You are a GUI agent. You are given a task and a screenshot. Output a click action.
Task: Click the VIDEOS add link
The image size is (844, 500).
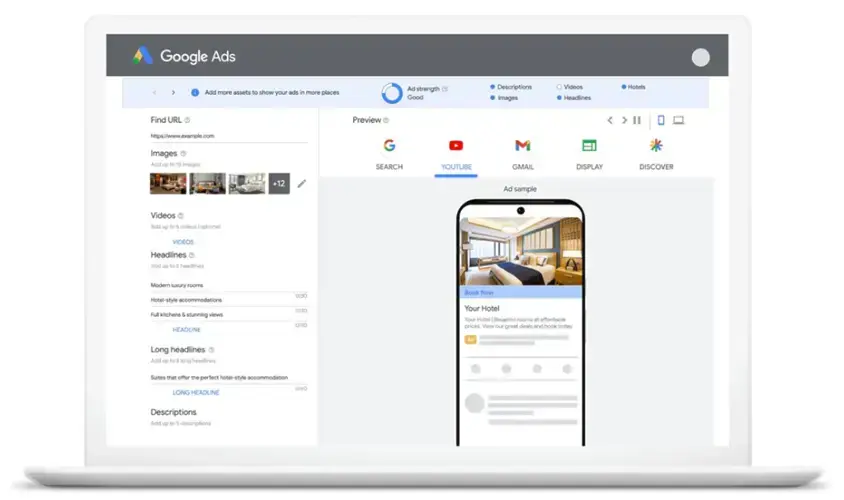coord(183,241)
